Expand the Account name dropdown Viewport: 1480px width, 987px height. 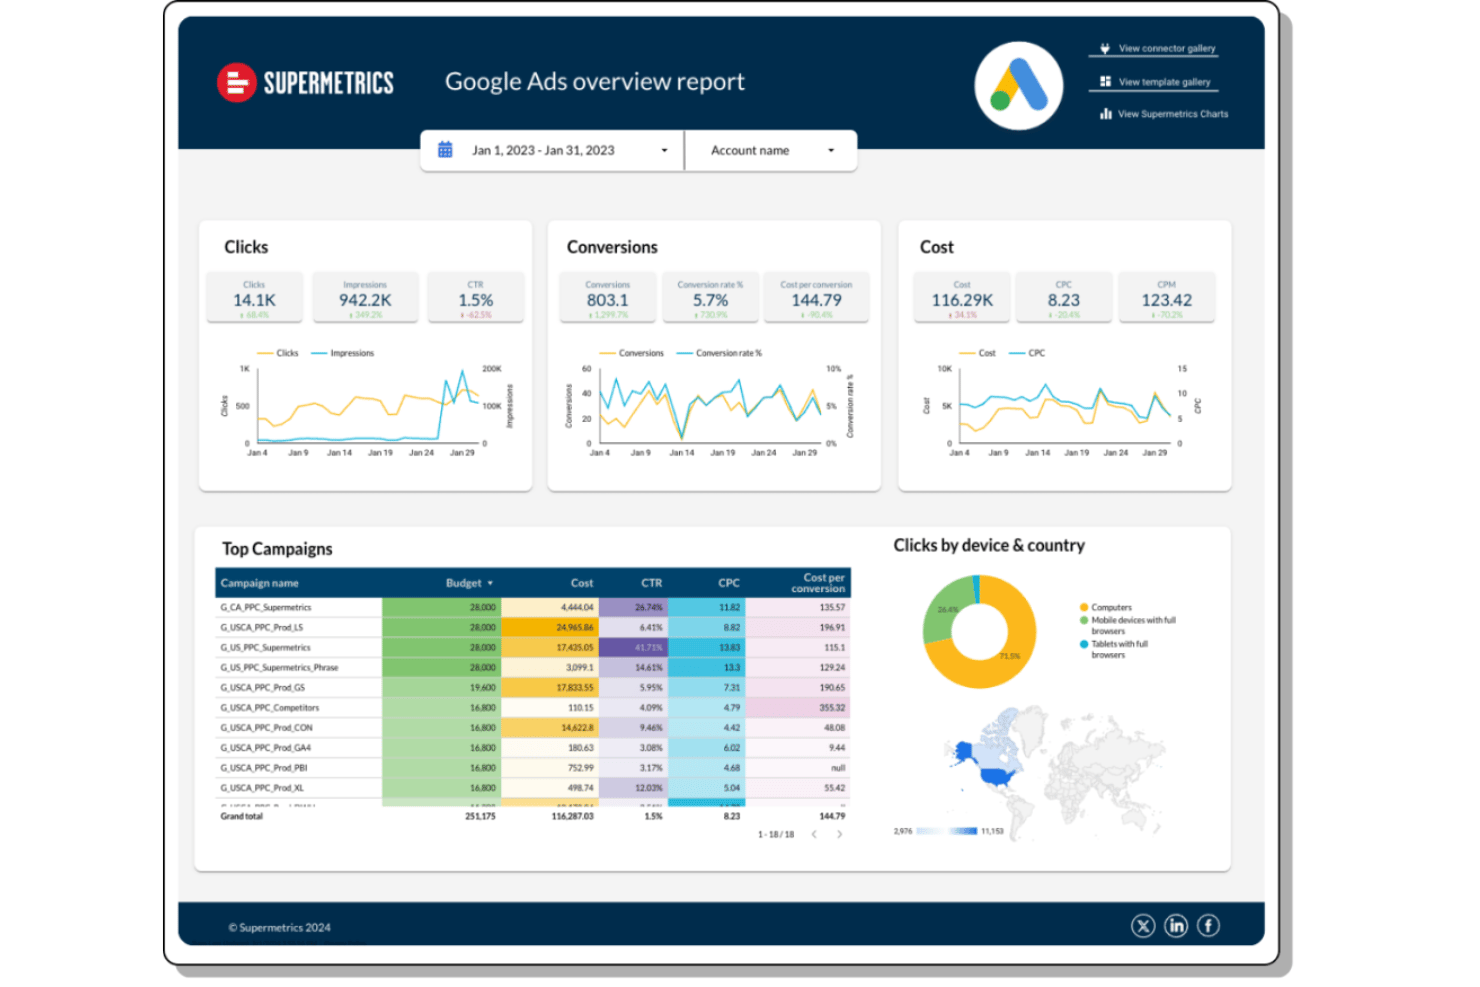(x=771, y=150)
